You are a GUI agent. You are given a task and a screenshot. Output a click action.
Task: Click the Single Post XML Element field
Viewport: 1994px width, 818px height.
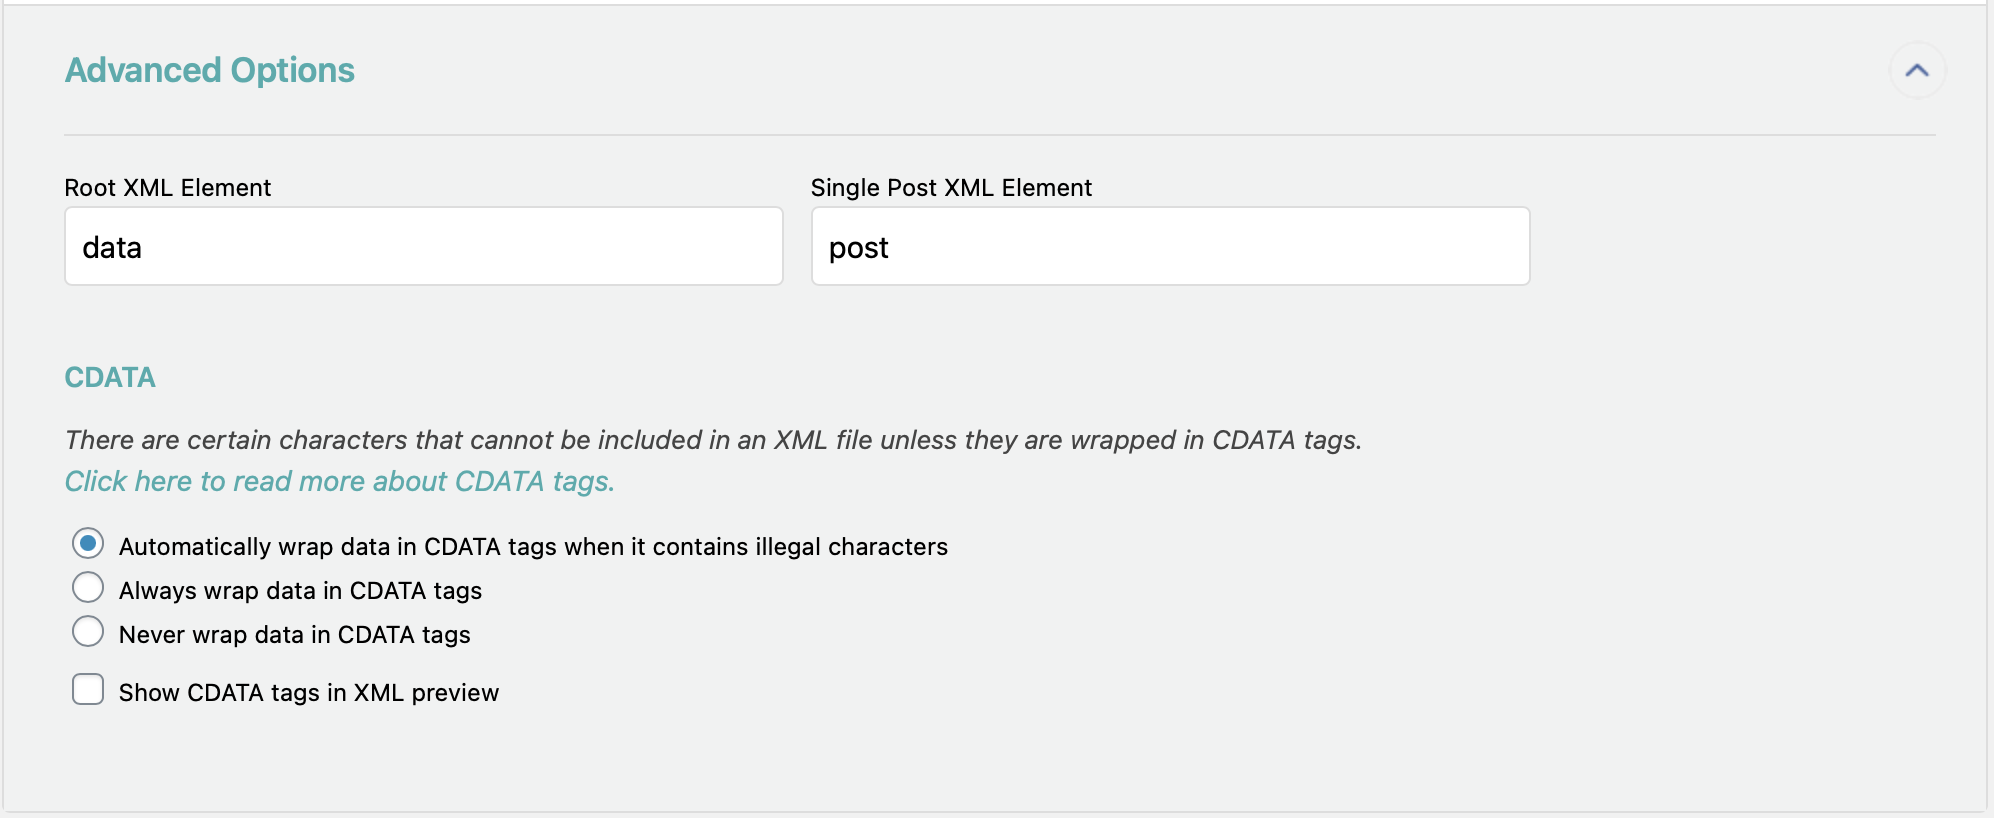point(1169,246)
